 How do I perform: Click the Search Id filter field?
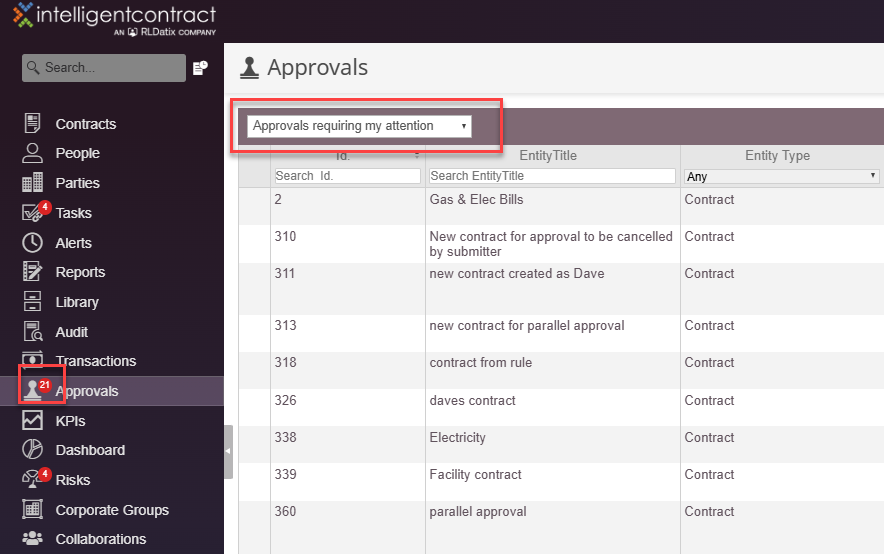347,176
